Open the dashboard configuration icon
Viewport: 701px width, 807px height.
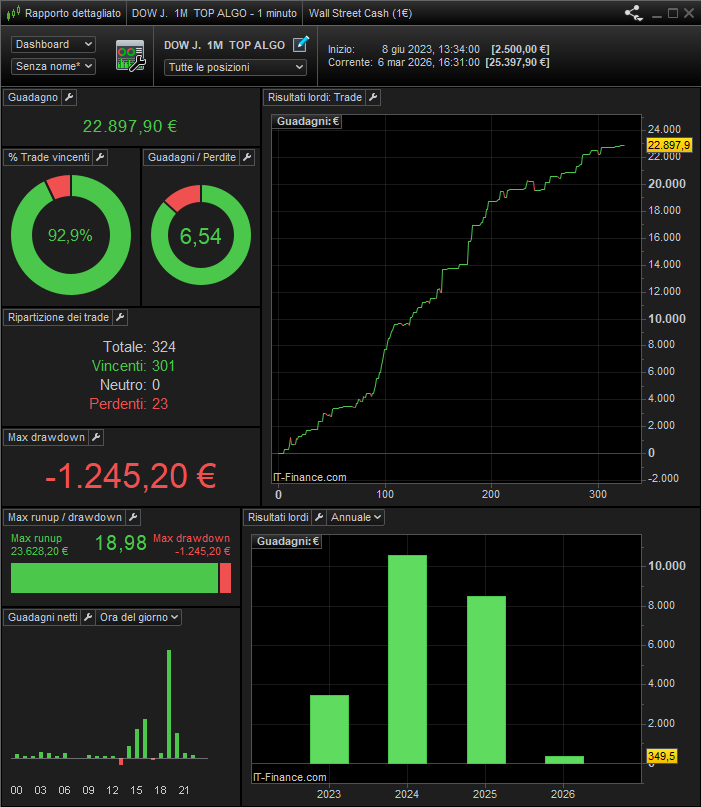pos(130,56)
